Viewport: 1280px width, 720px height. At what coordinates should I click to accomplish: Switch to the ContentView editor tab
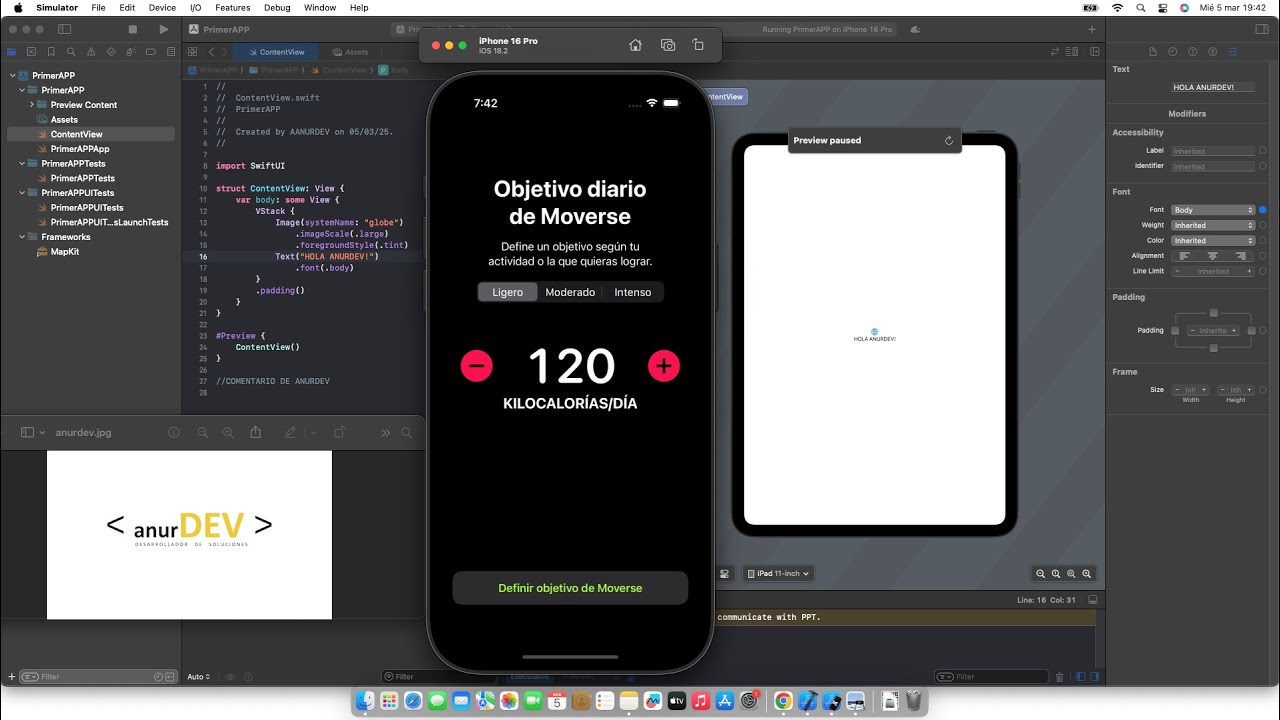[x=275, y=52]
